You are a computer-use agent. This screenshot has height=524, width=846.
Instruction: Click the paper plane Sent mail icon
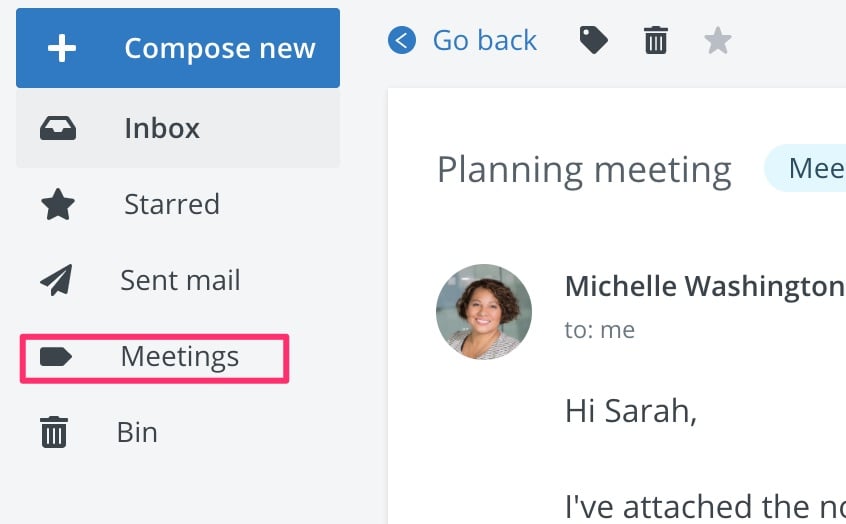point(57,280)
